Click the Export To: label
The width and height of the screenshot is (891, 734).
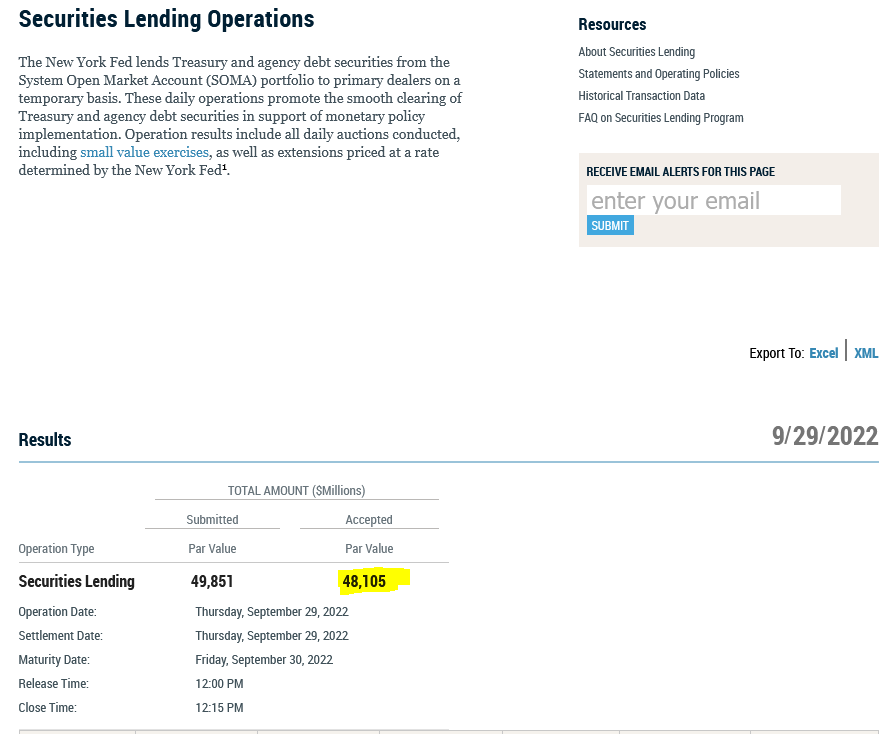click(777, 353)
